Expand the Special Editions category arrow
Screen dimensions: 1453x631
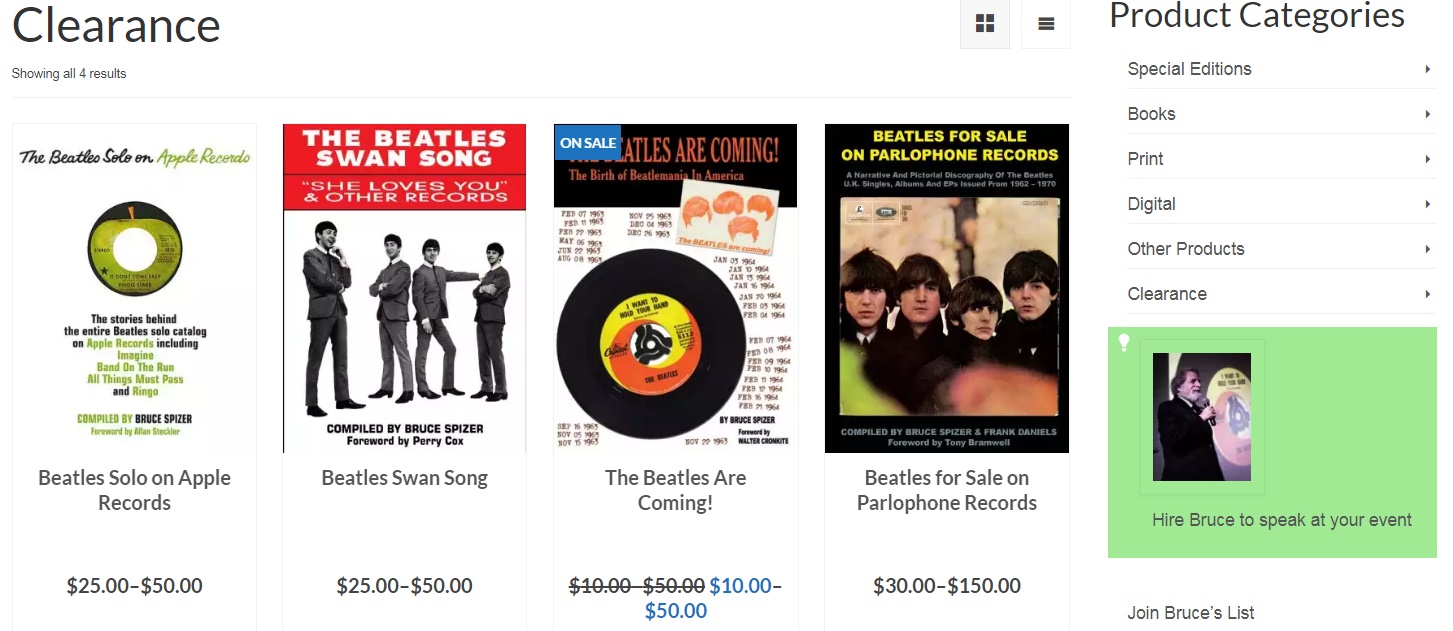(x=1428, y=69)
